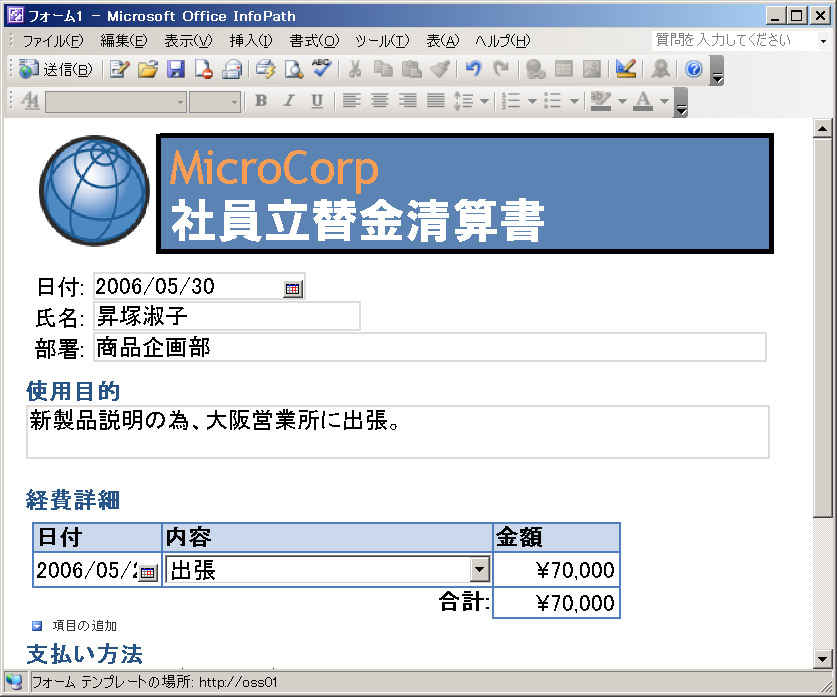Justify the text
The image size is (837, 697).
(436, 100)
